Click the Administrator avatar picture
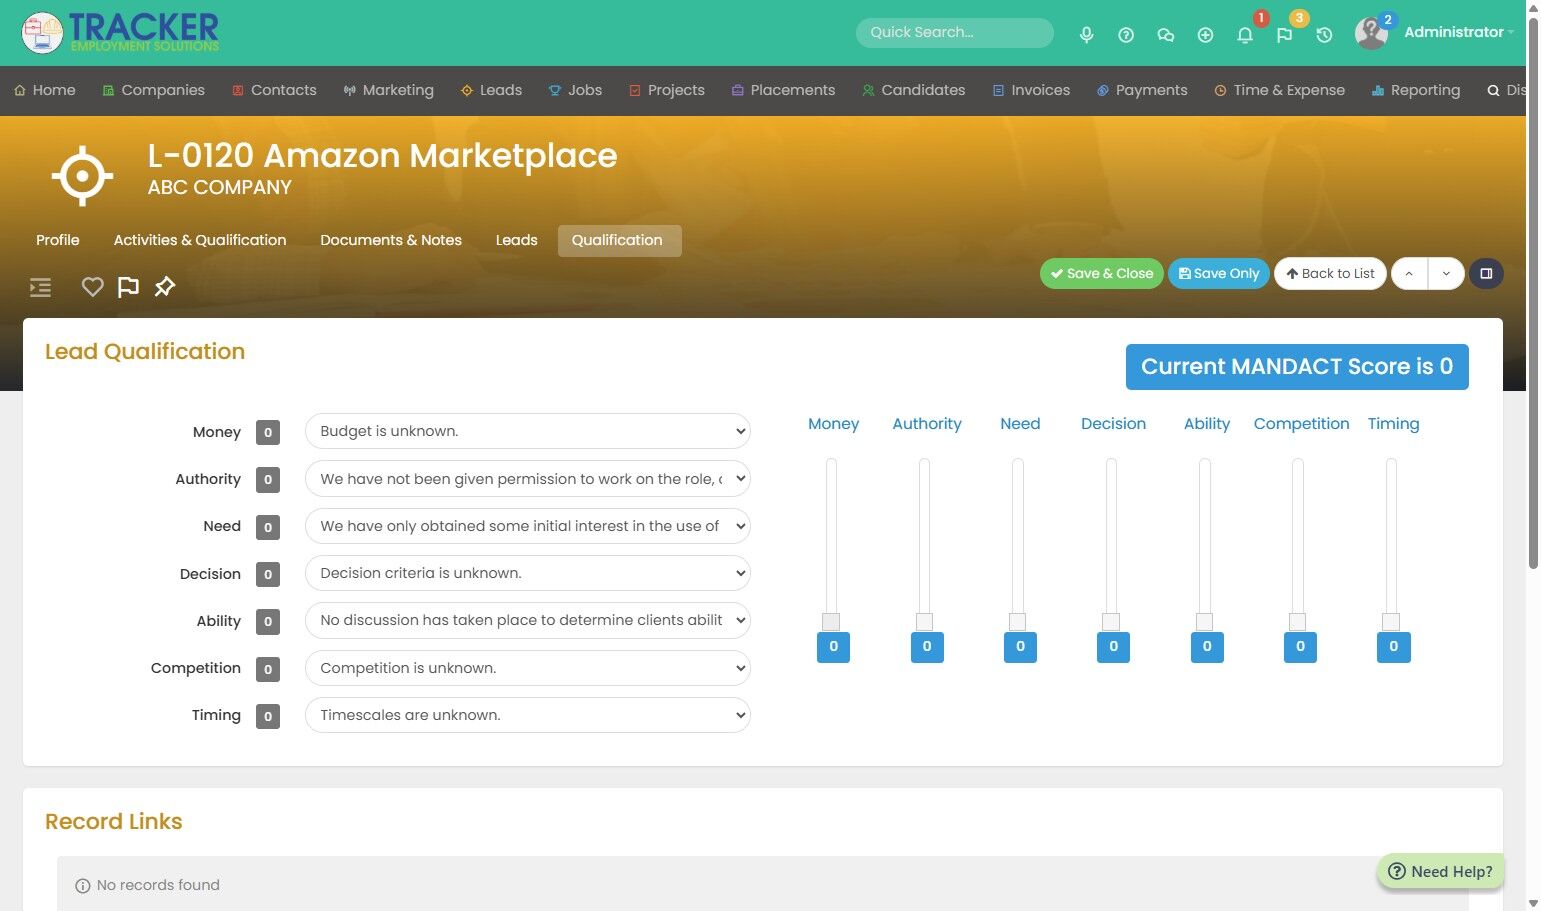The height and width of the screenshot is (911, 1541). tap(1371, 33)
